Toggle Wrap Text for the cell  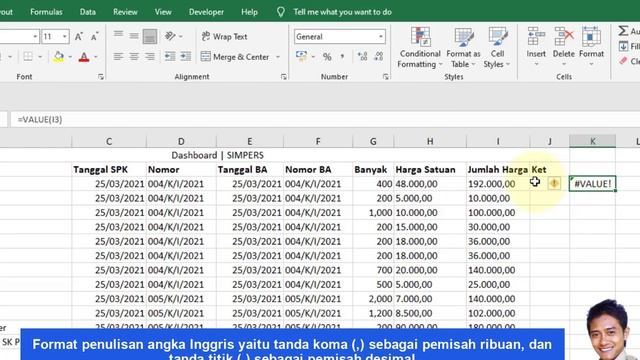pos(224,36)
